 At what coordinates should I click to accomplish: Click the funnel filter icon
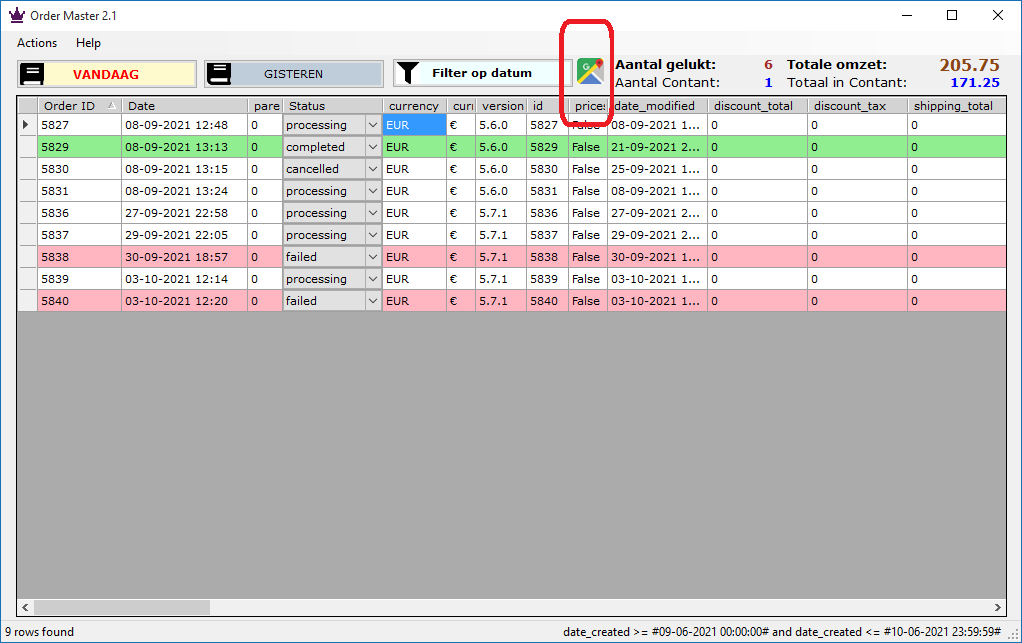pos(406,73)
